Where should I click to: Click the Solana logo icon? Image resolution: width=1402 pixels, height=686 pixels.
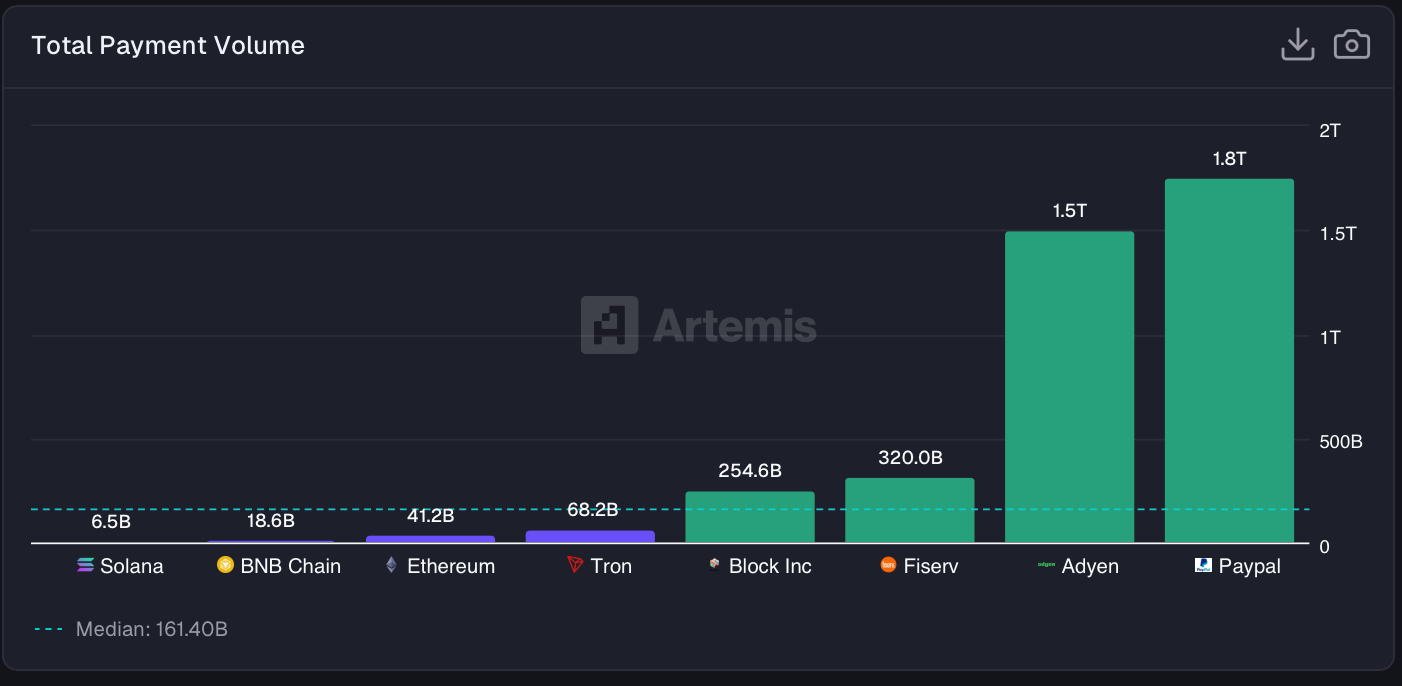pyautogui.click(x=85, y=566)
